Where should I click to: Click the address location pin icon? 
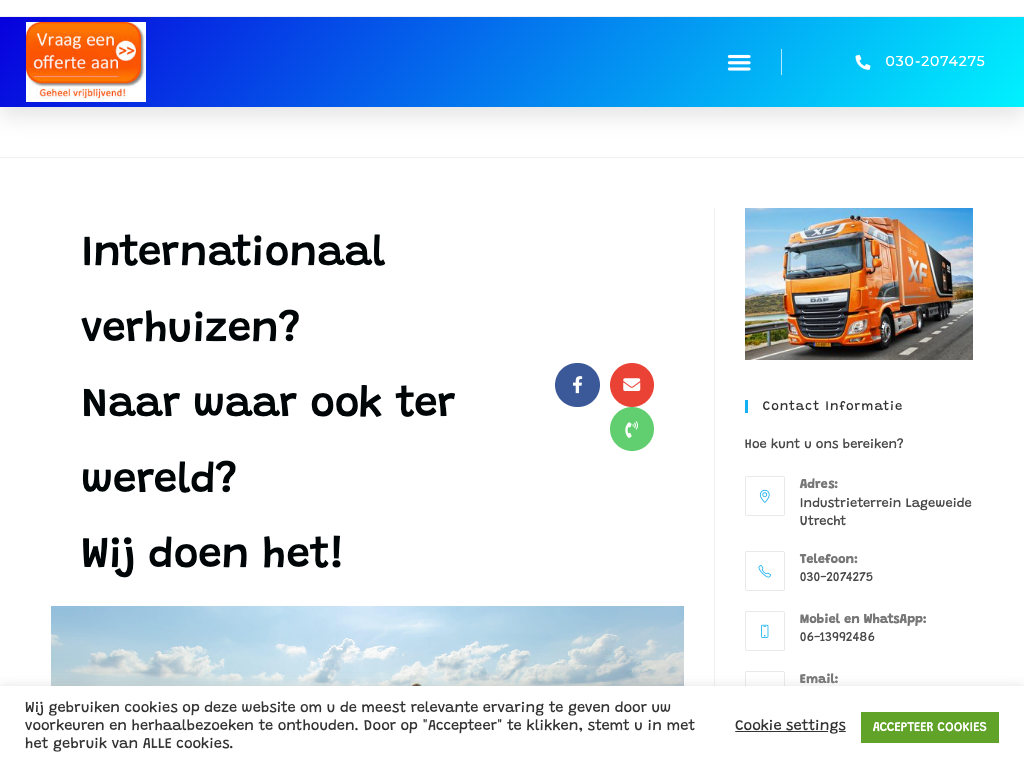pos(765,496)
